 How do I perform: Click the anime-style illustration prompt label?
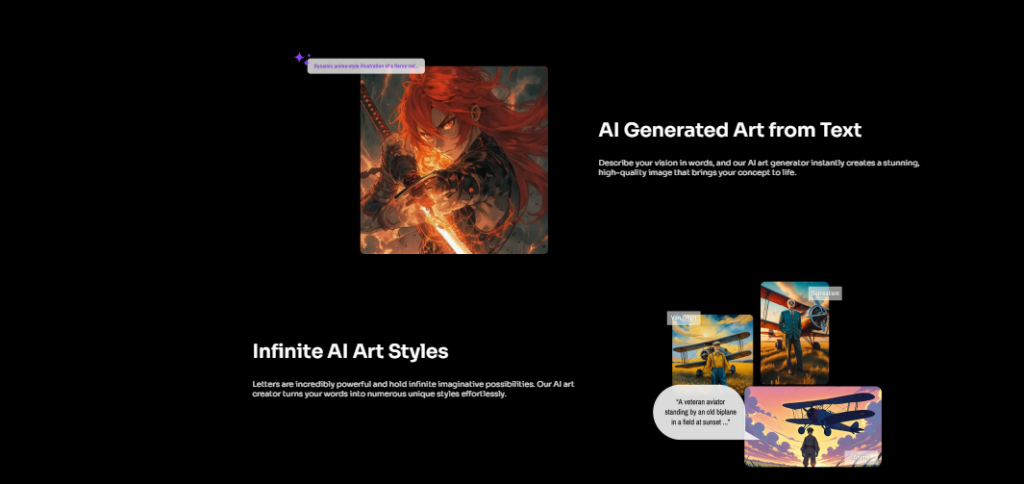coord(366,66)
